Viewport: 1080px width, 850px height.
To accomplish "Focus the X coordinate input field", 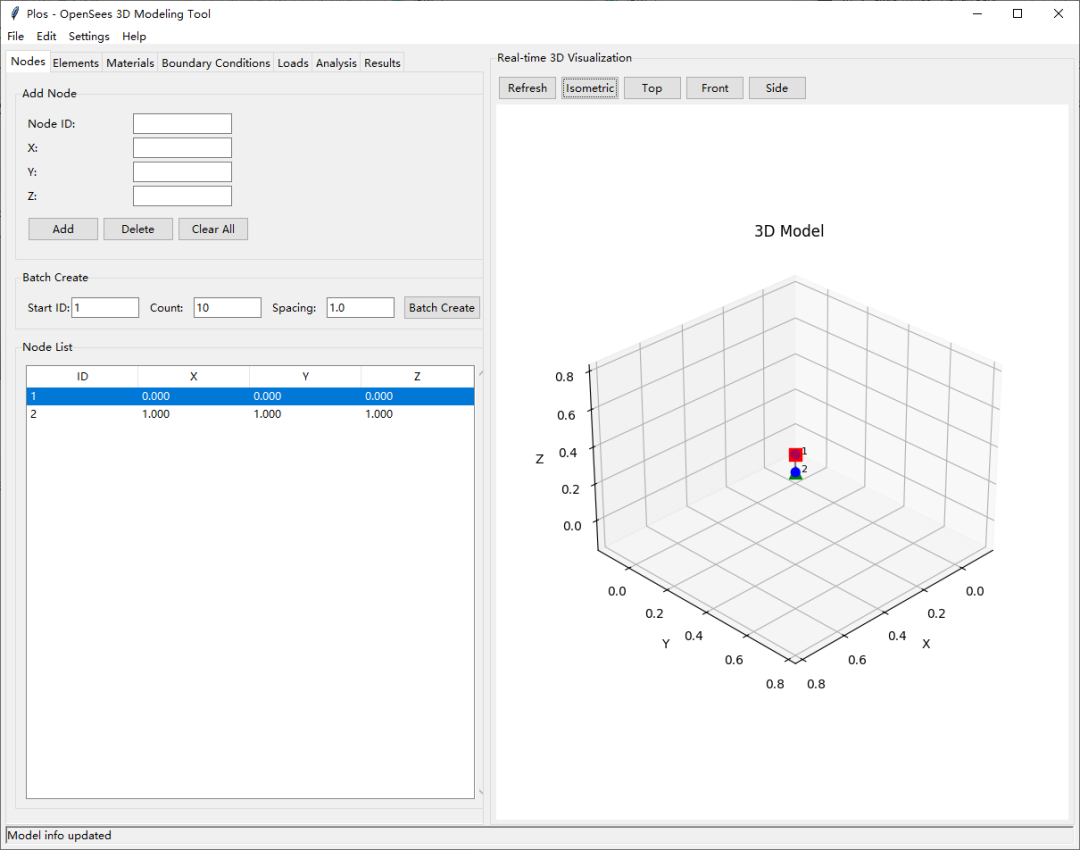I will [182, 148].
